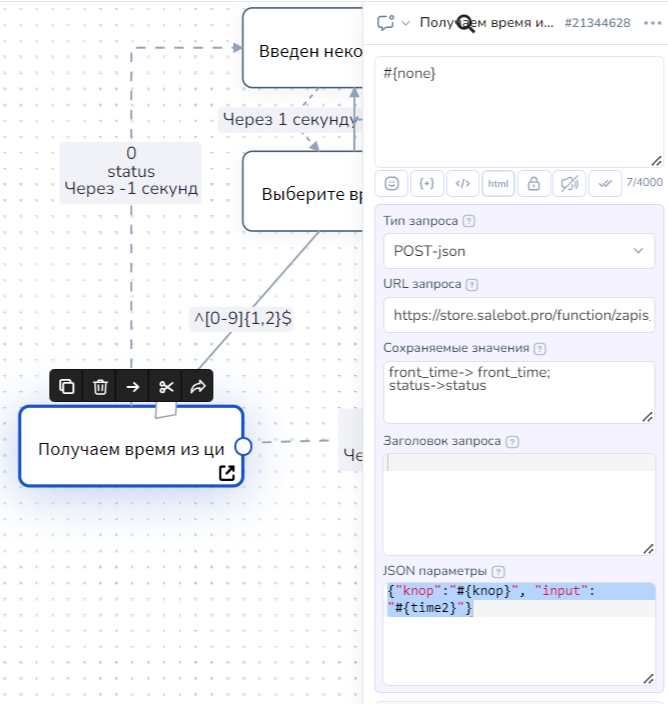The image size is (668, 704).
Task: Click the scissors icon above the block
Action: [x=166, y=386]
